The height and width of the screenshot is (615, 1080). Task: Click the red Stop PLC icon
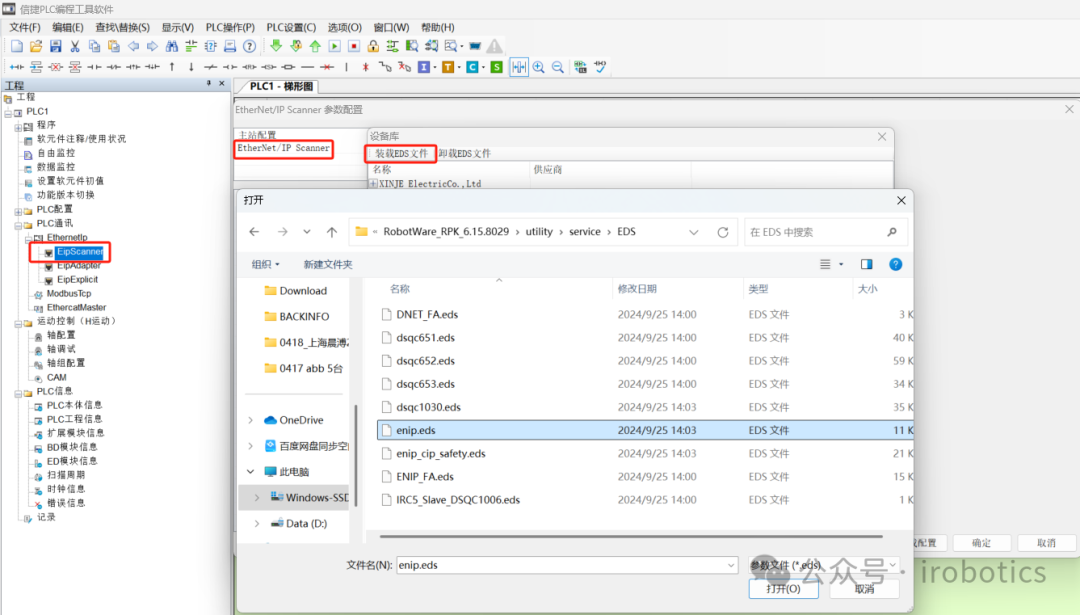353,46
